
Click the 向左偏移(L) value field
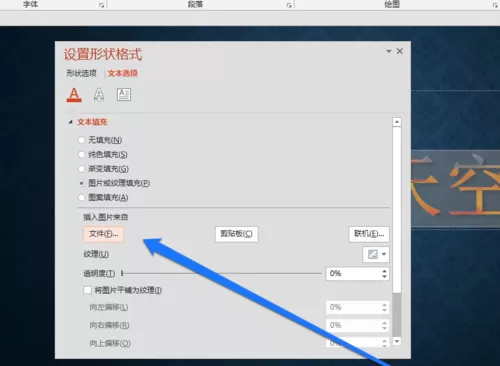[x=353, y=307]
